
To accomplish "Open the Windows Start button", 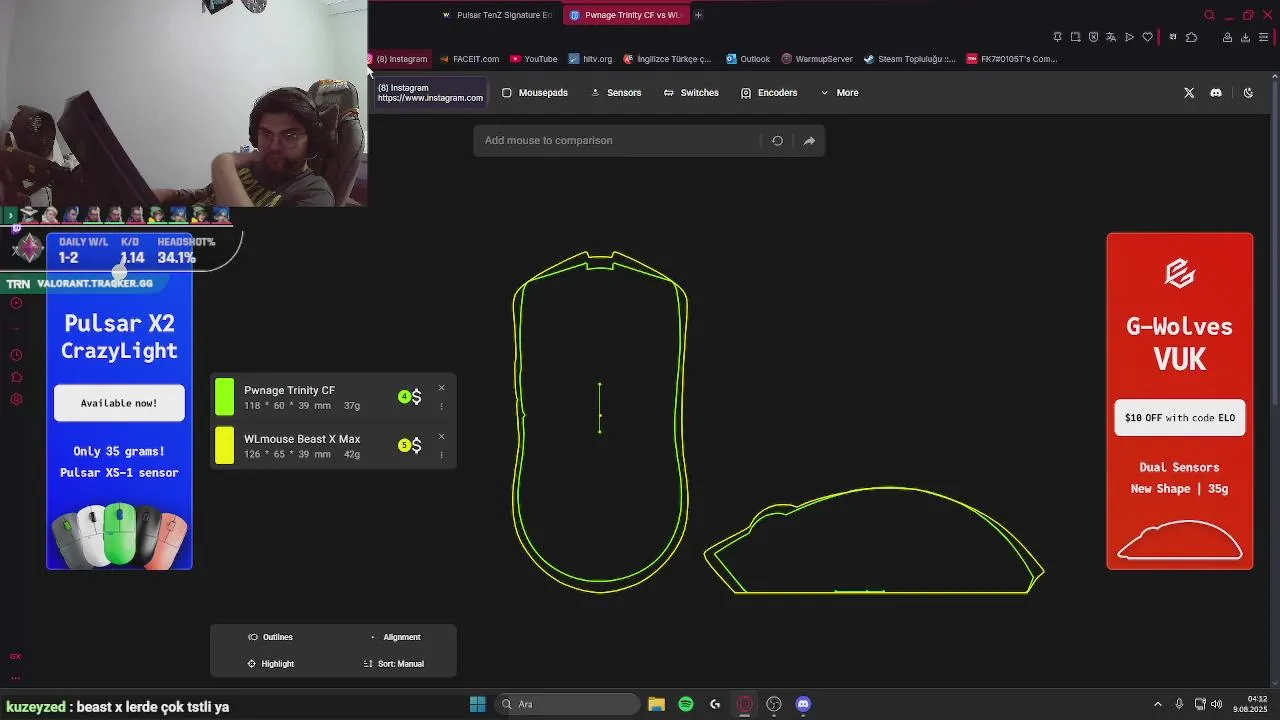I will (x=478, y=704).
